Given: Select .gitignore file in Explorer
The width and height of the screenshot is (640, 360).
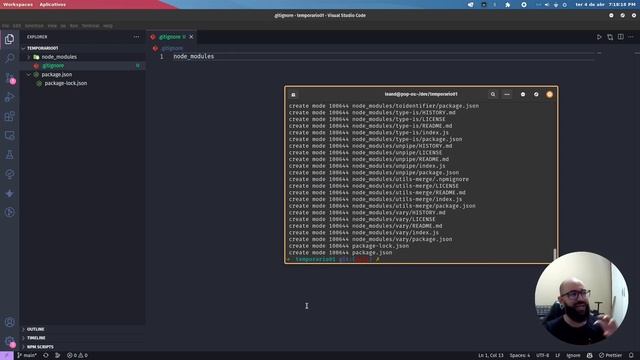Looking at the screenshot, I should (82, 66).
